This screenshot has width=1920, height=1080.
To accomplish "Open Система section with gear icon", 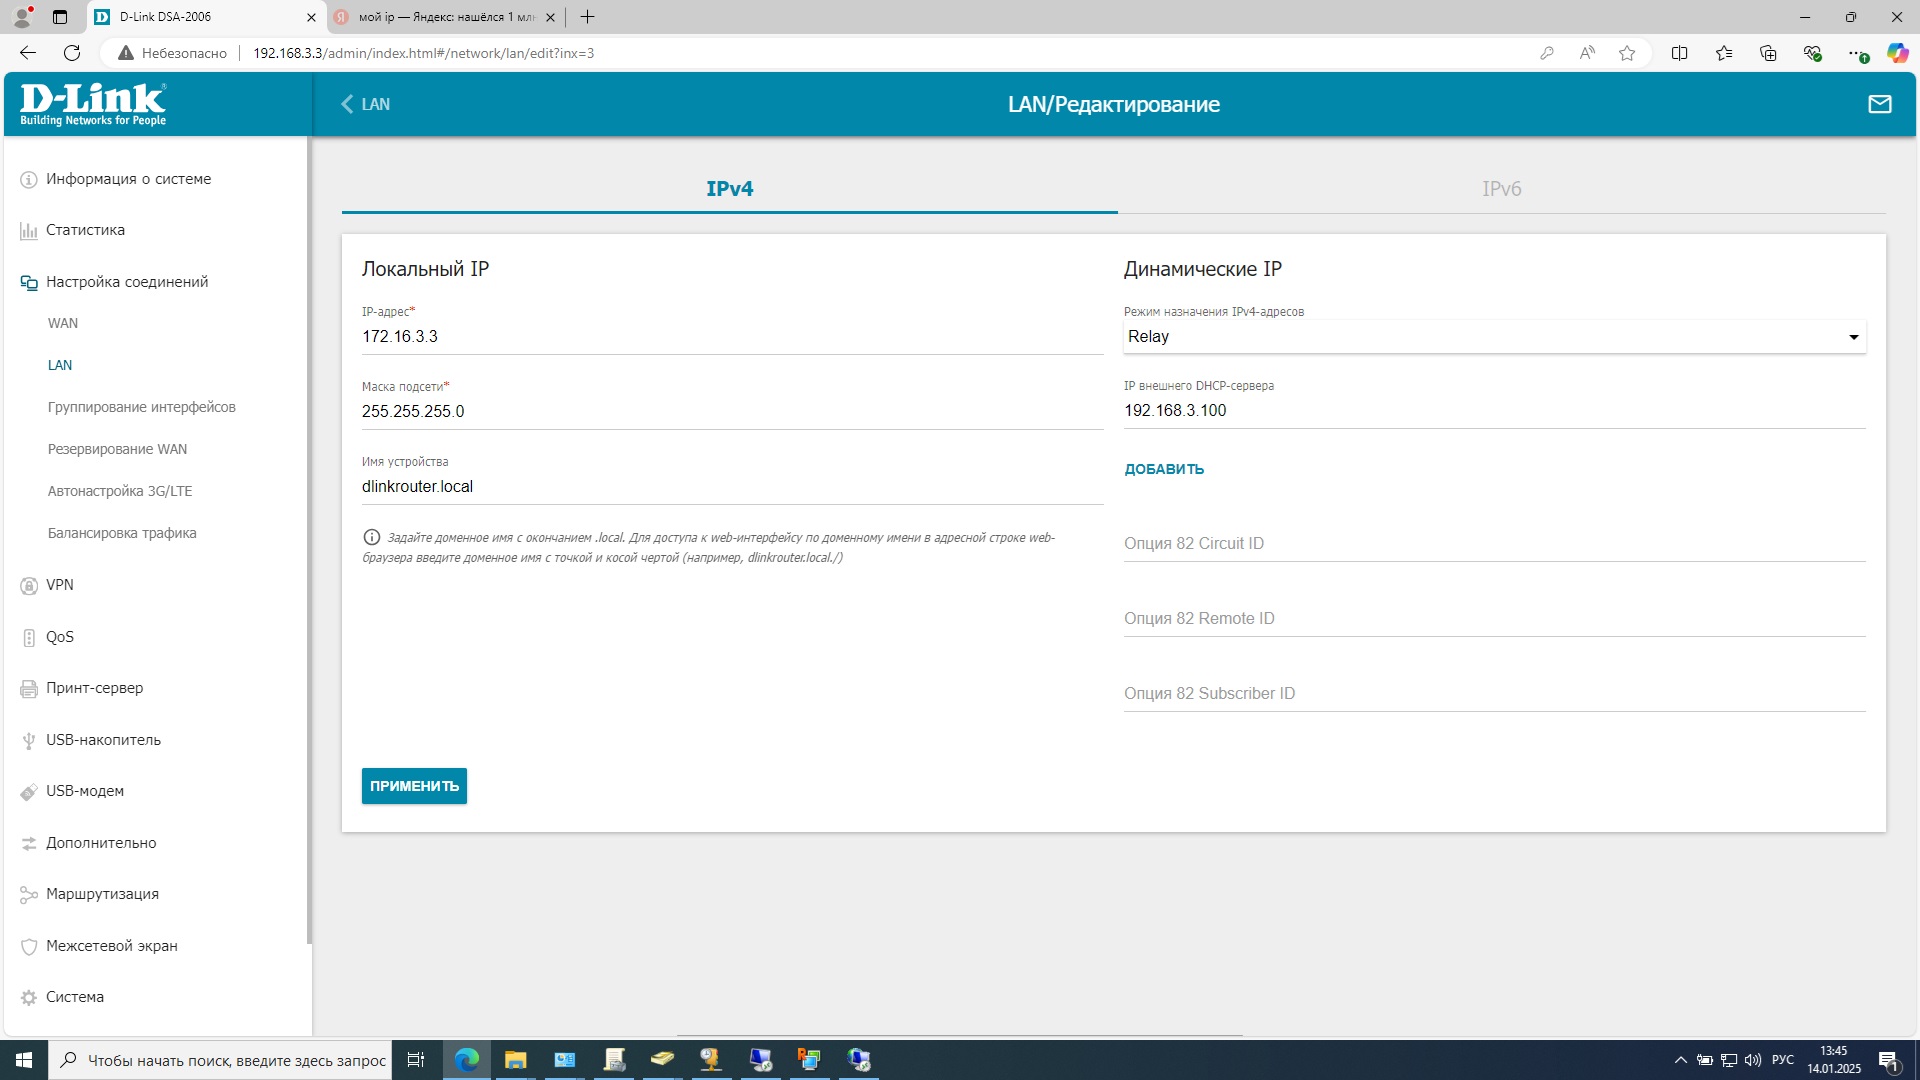I will pos(74,997).
